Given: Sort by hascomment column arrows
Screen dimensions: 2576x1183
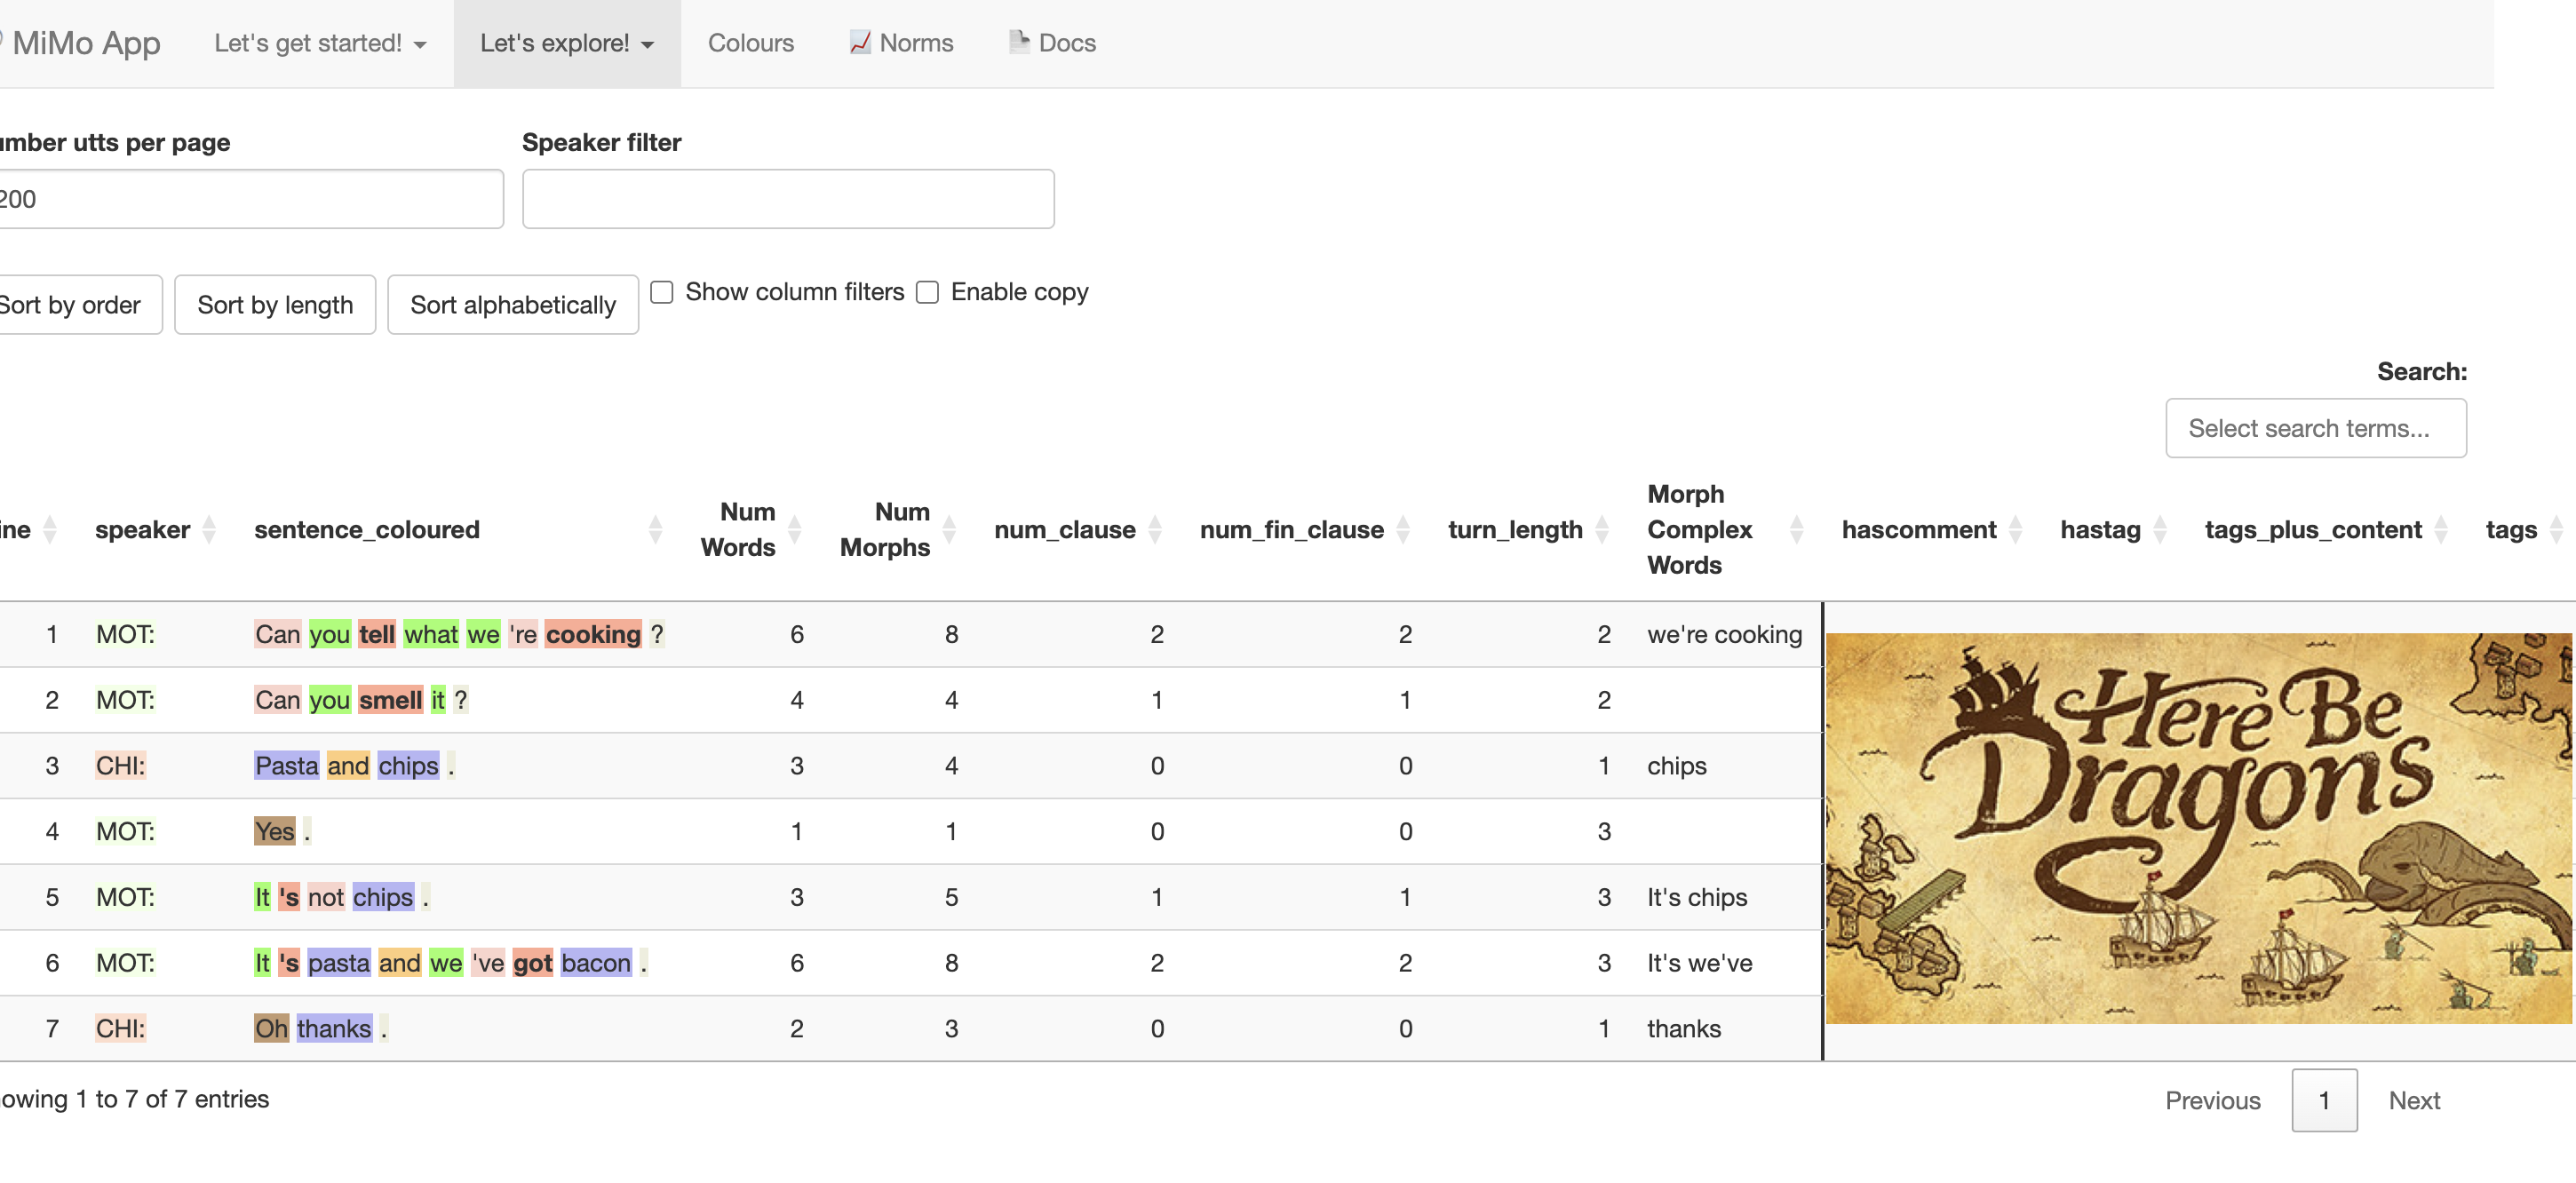Looking at the screenshot, I should coord(2015,529).
